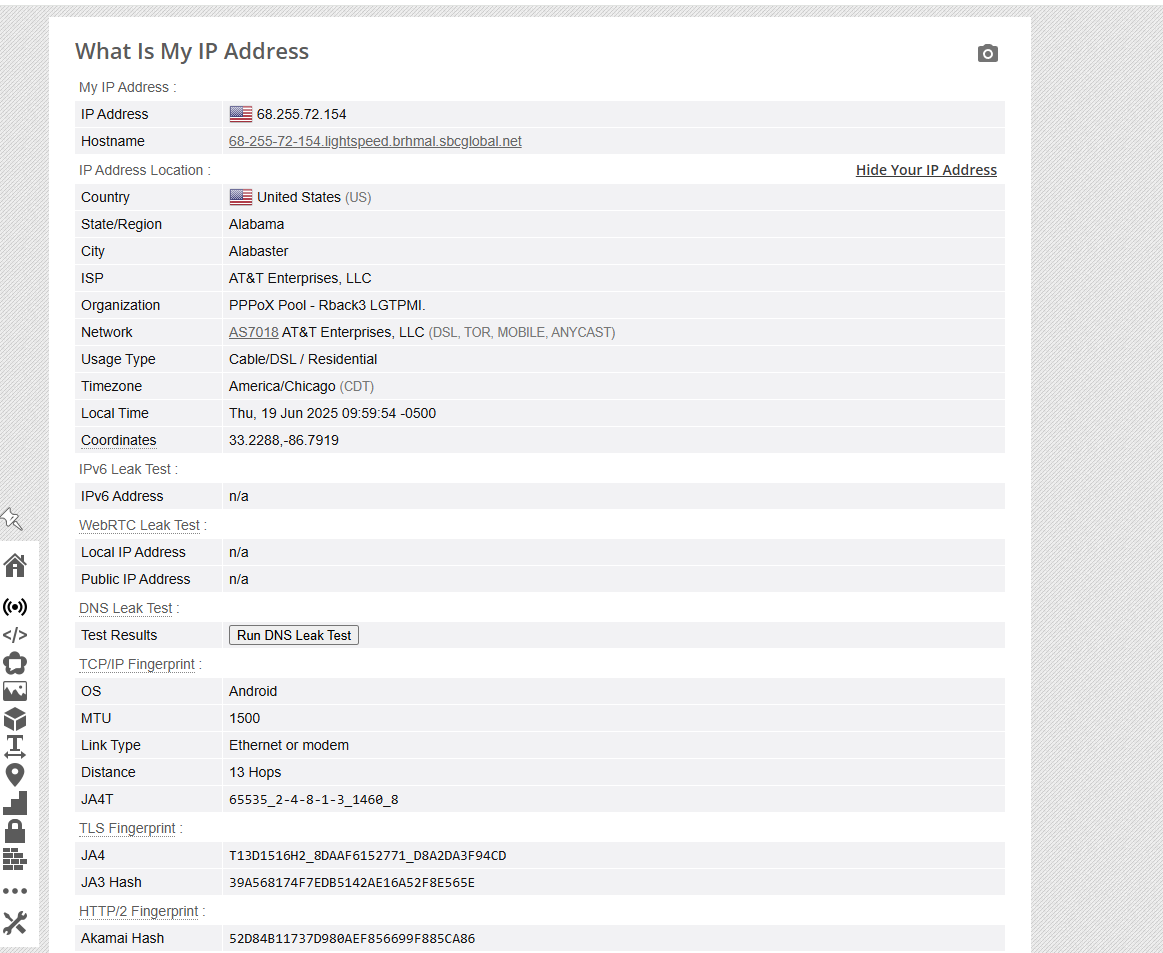
Task: Click the padlock icon in sidebar
Action: (x=15, y=831)
